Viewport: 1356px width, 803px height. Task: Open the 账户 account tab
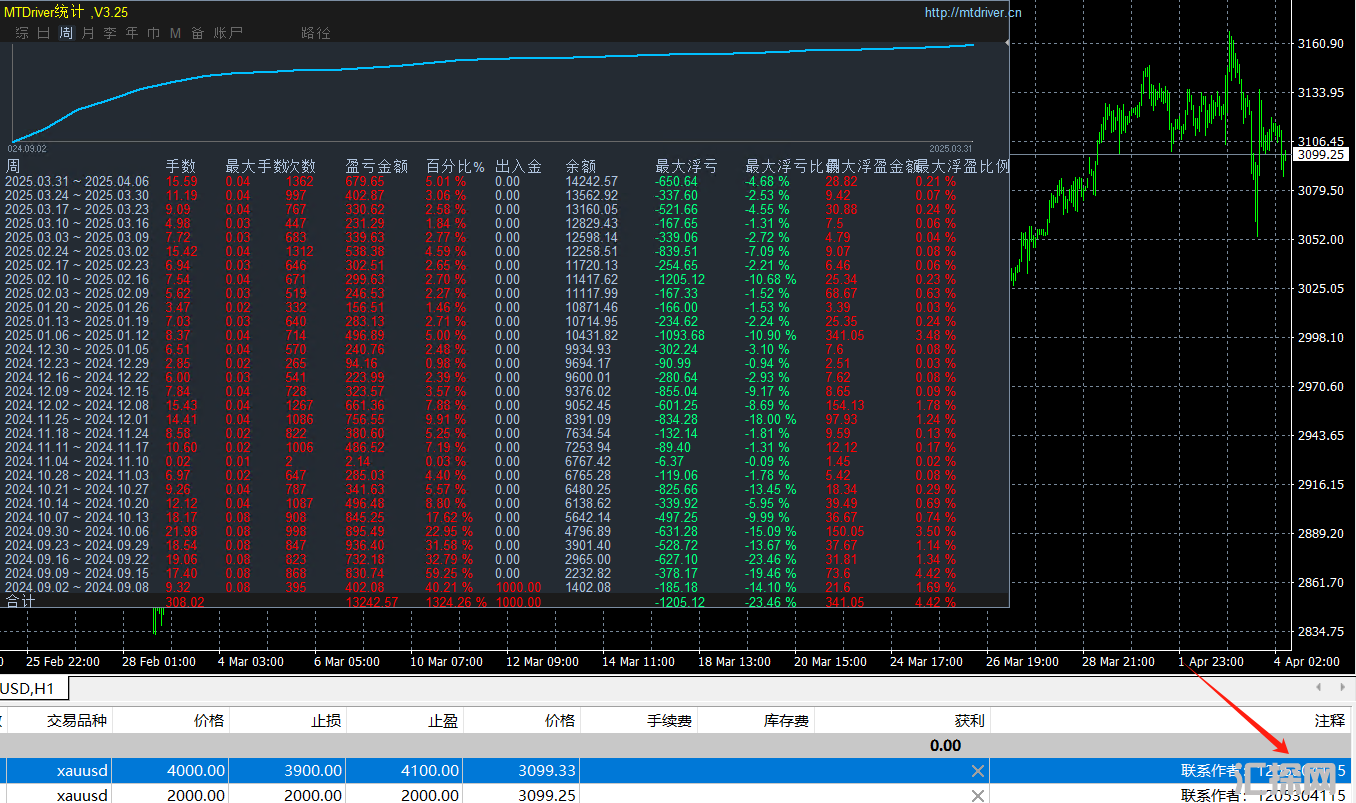point(228,33)
